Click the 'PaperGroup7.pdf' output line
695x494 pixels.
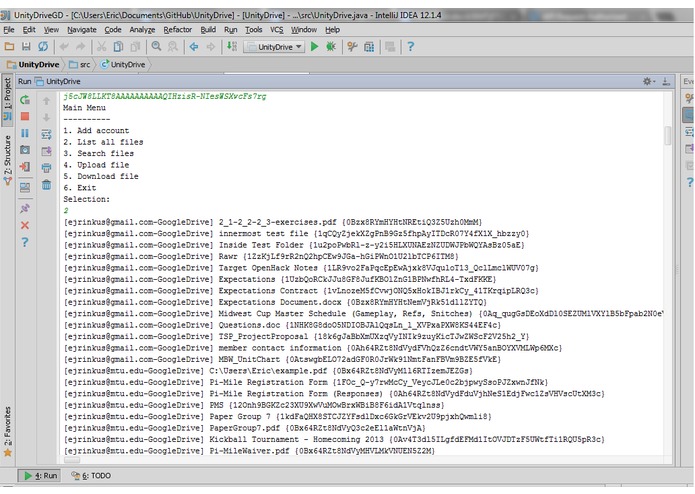(x=245, y=428)
